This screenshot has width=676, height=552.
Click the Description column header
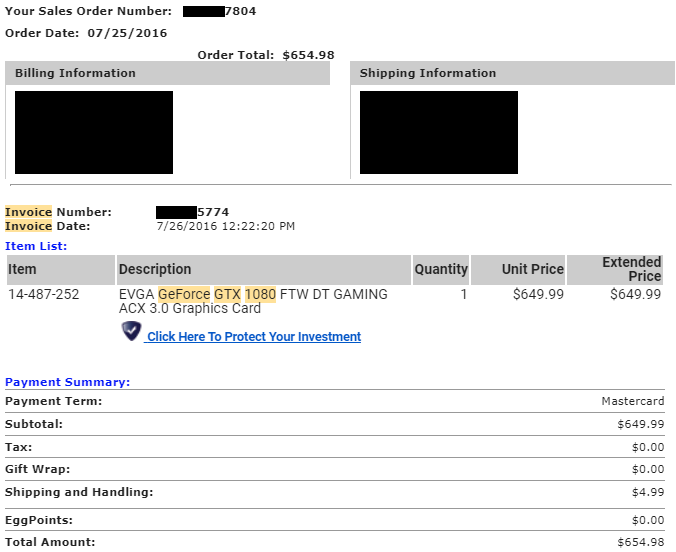155,269
